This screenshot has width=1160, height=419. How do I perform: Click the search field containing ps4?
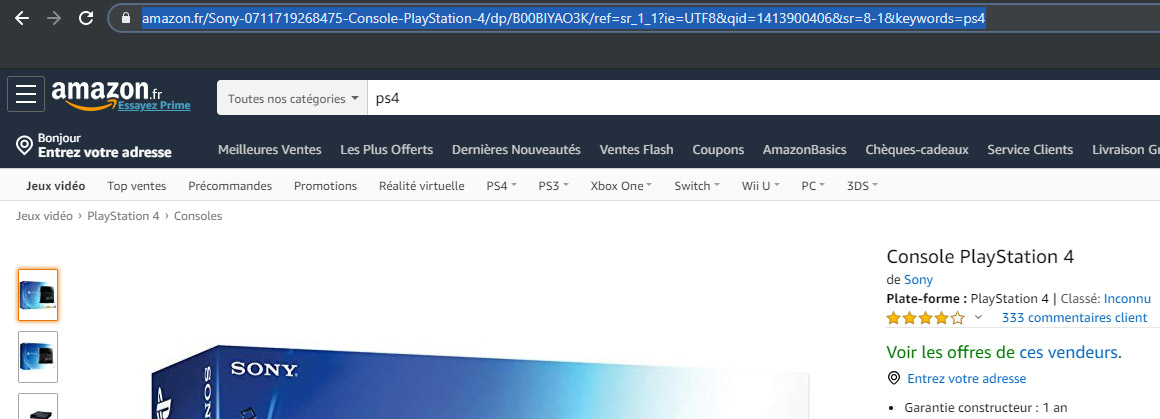click(760, 99)
